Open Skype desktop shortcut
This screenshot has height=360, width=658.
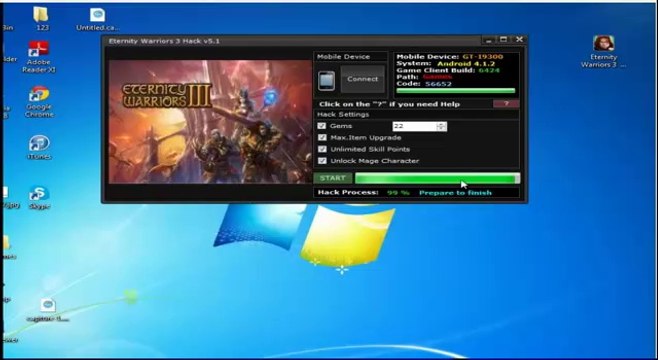coord(39,197)
